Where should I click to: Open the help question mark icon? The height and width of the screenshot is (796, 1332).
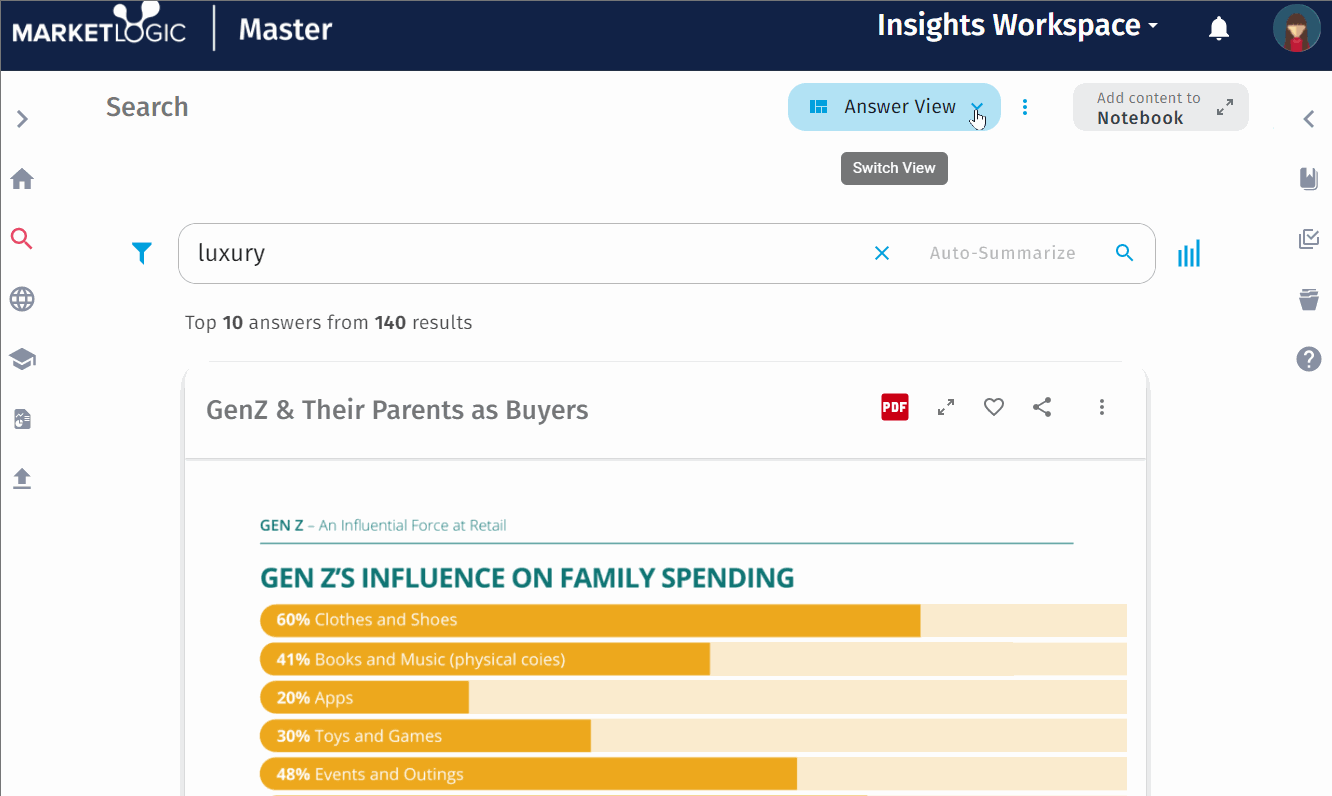click(1309, 359)
